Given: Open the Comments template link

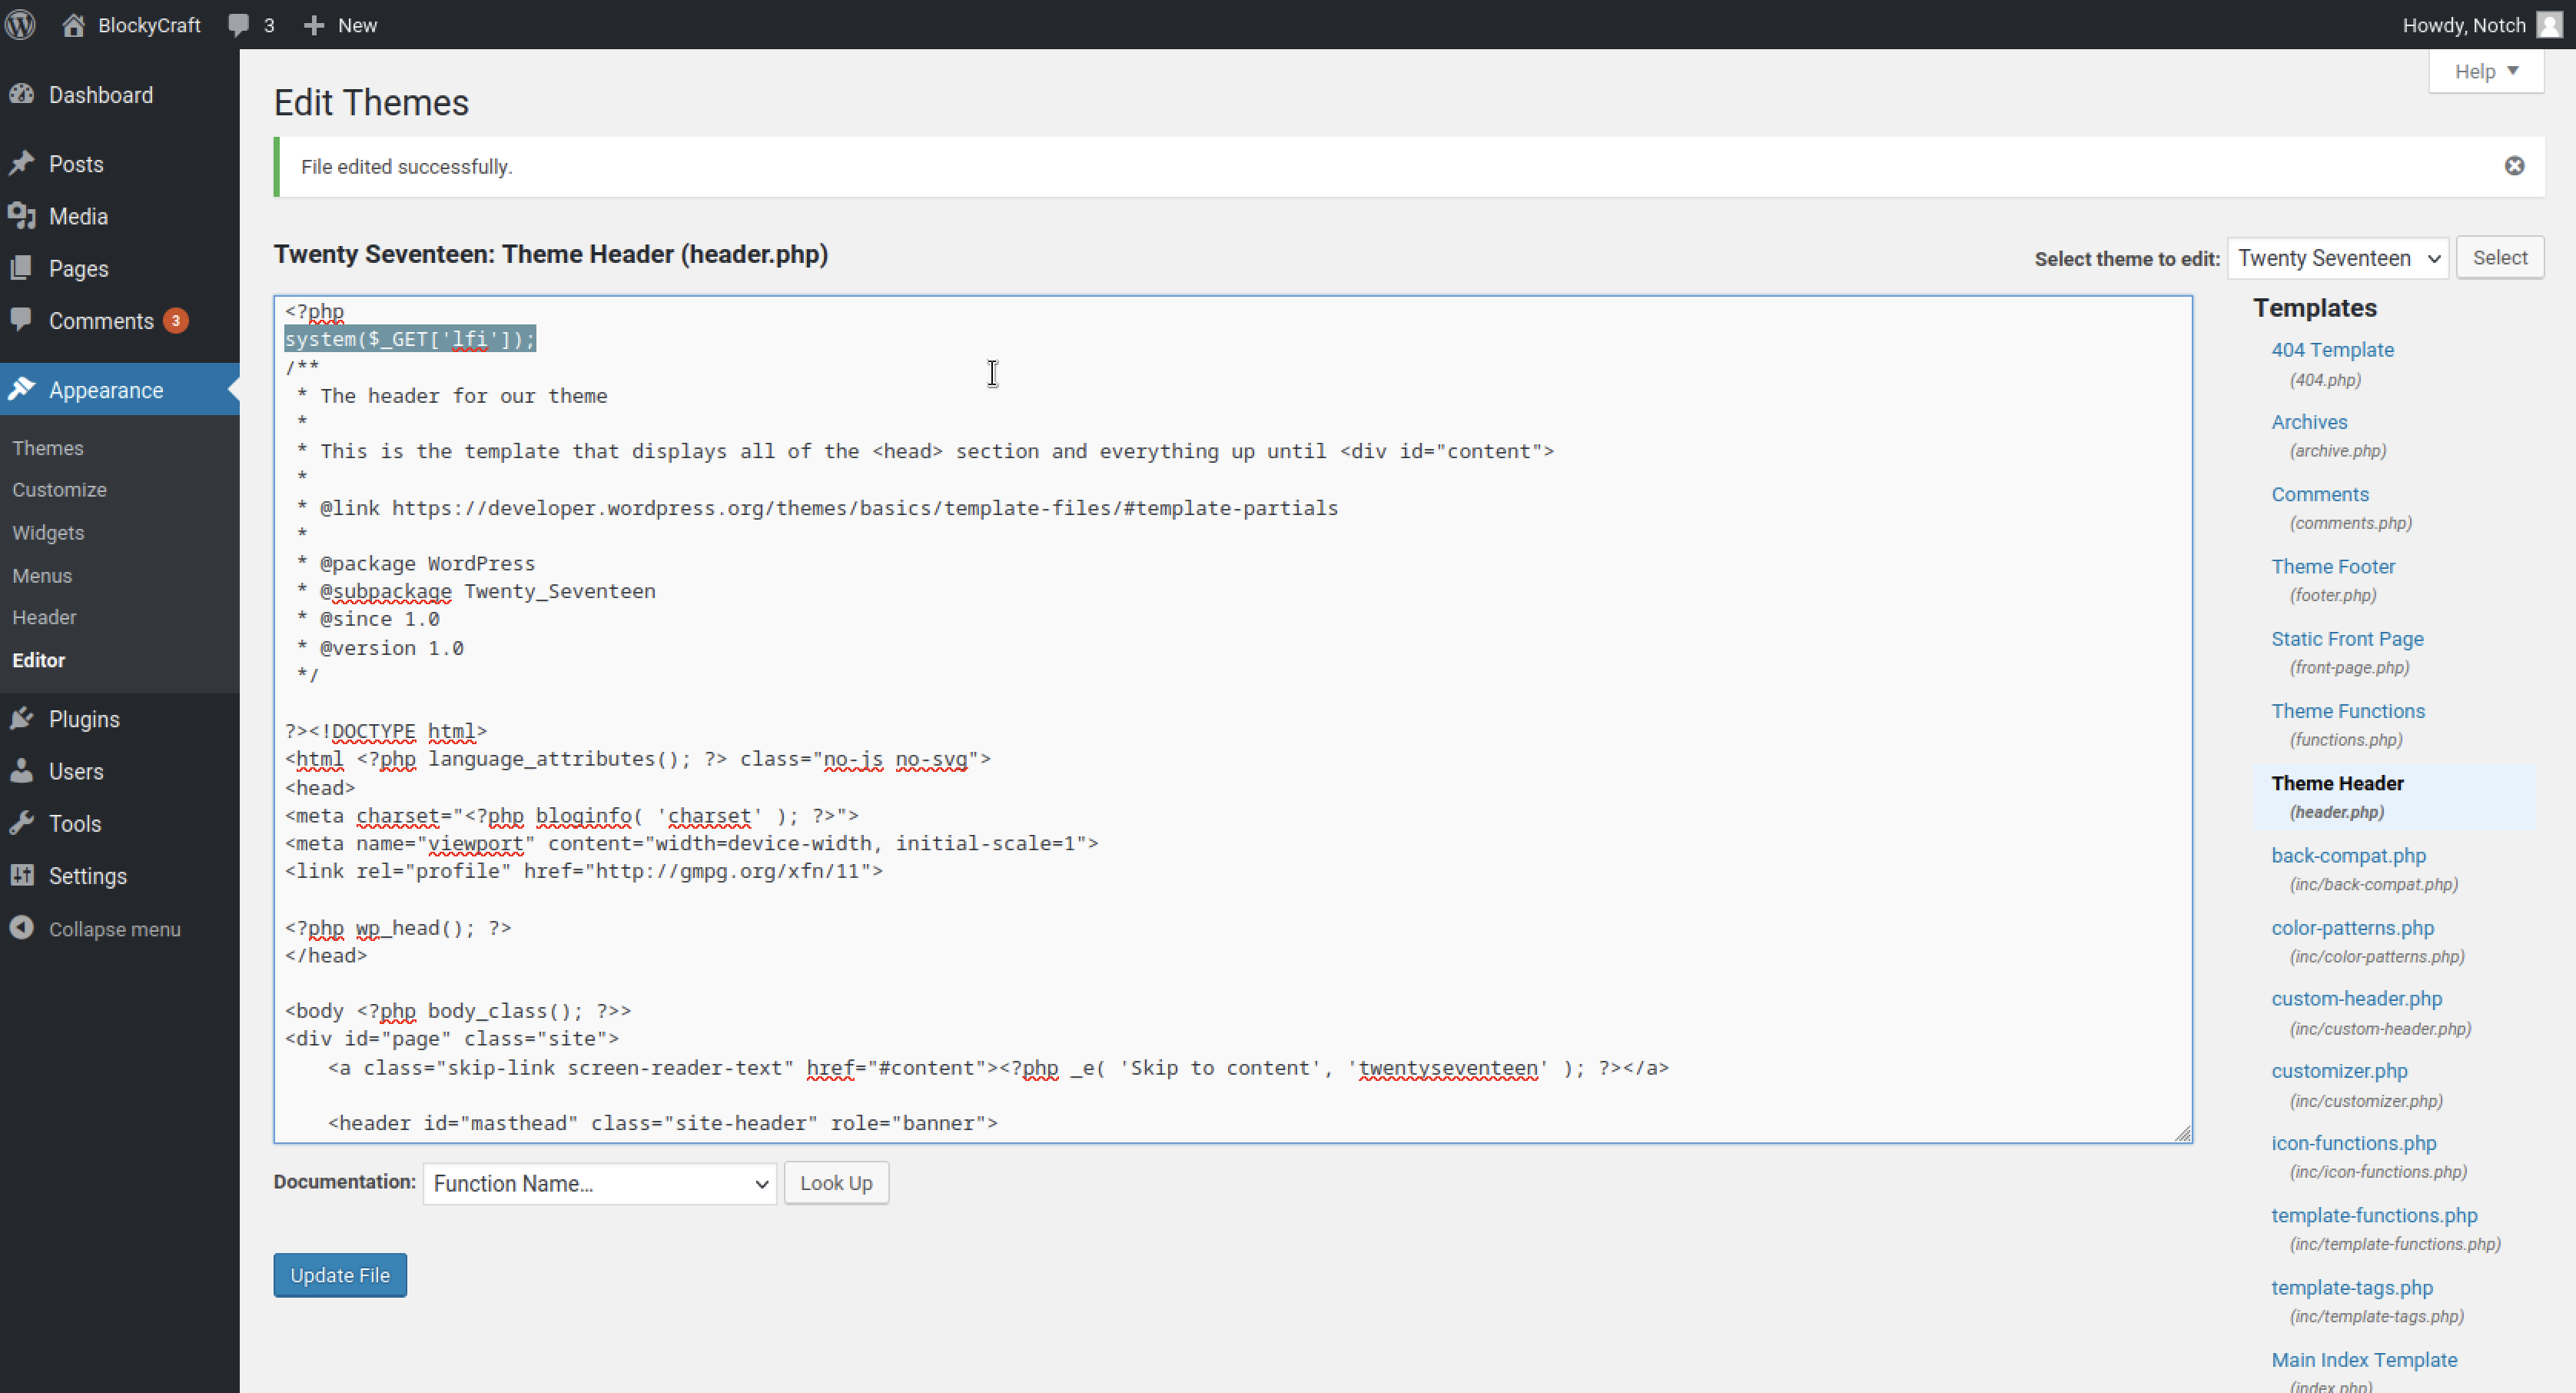Looking at the screenshot, I should click(x=2320, y=494).
